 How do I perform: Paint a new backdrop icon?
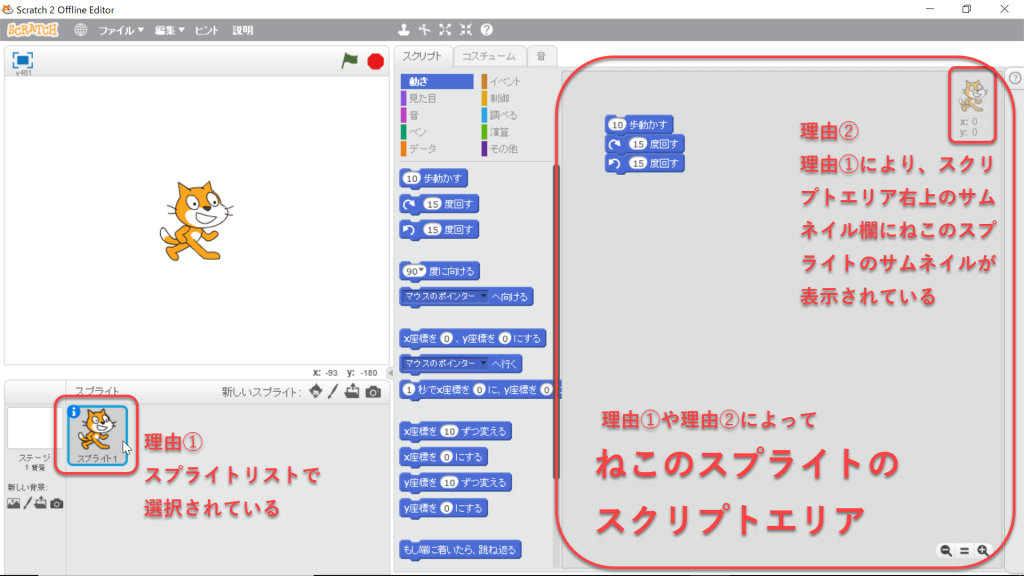pyautogui.click(x=27, y=504)
